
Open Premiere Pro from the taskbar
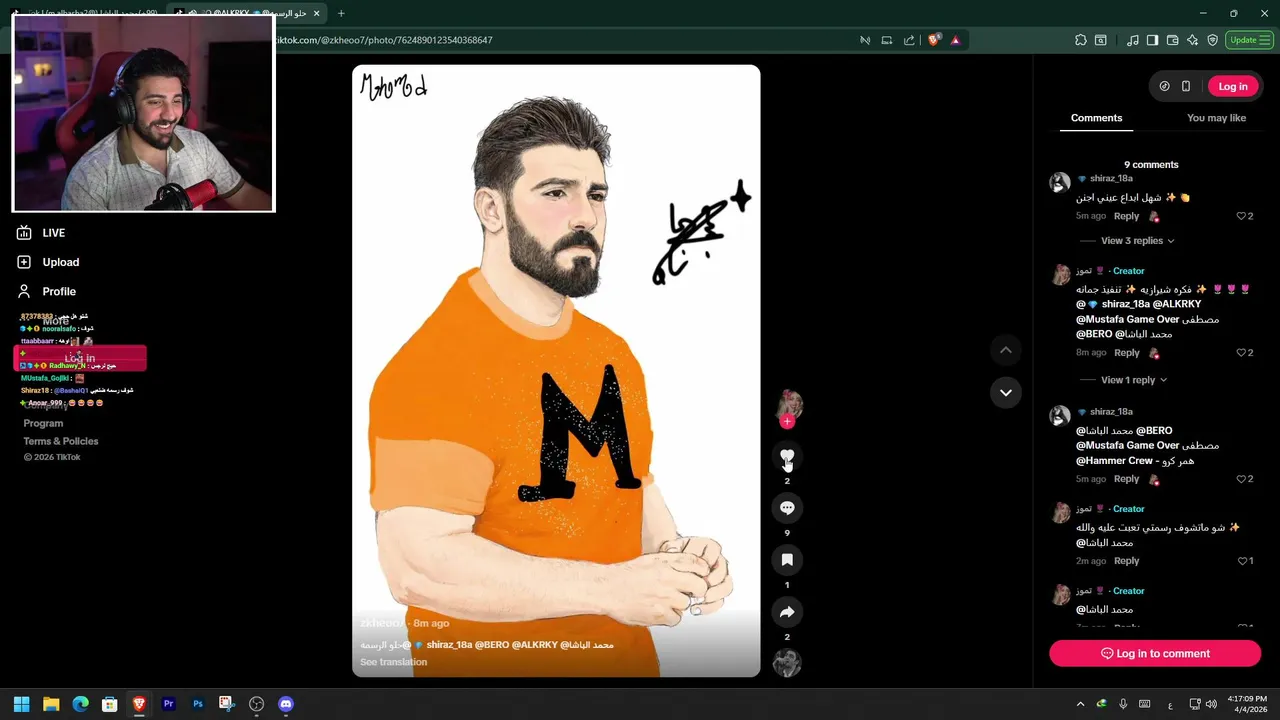(x=168, y=704)
